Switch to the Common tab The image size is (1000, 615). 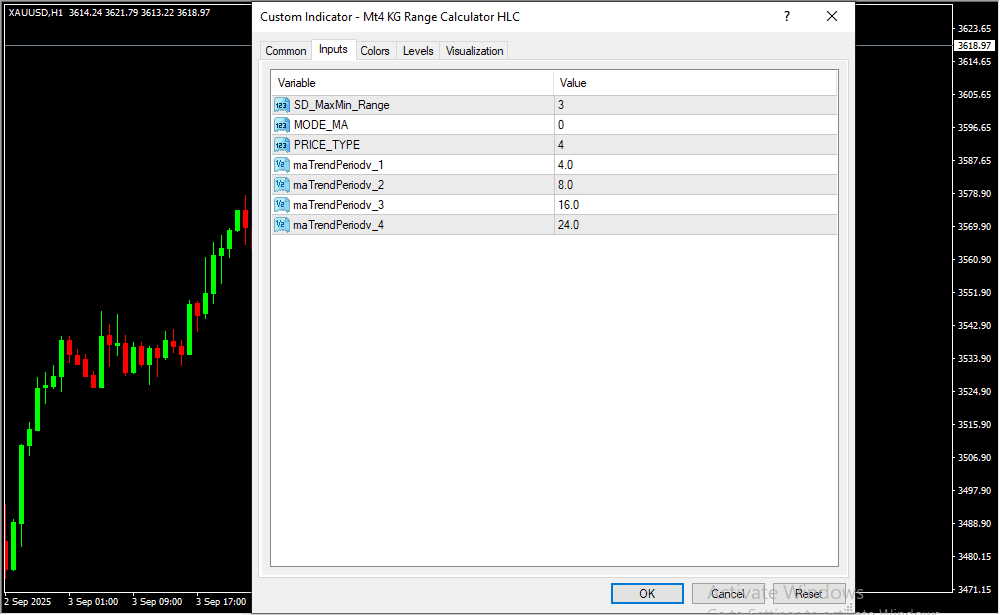tap(286, 51)
